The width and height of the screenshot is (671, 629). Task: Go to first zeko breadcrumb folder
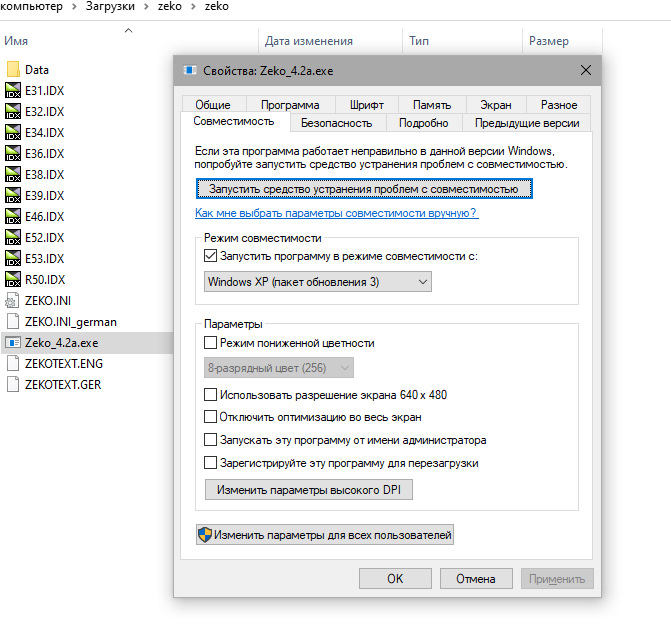pyautogui.click(x=170, y=6)
